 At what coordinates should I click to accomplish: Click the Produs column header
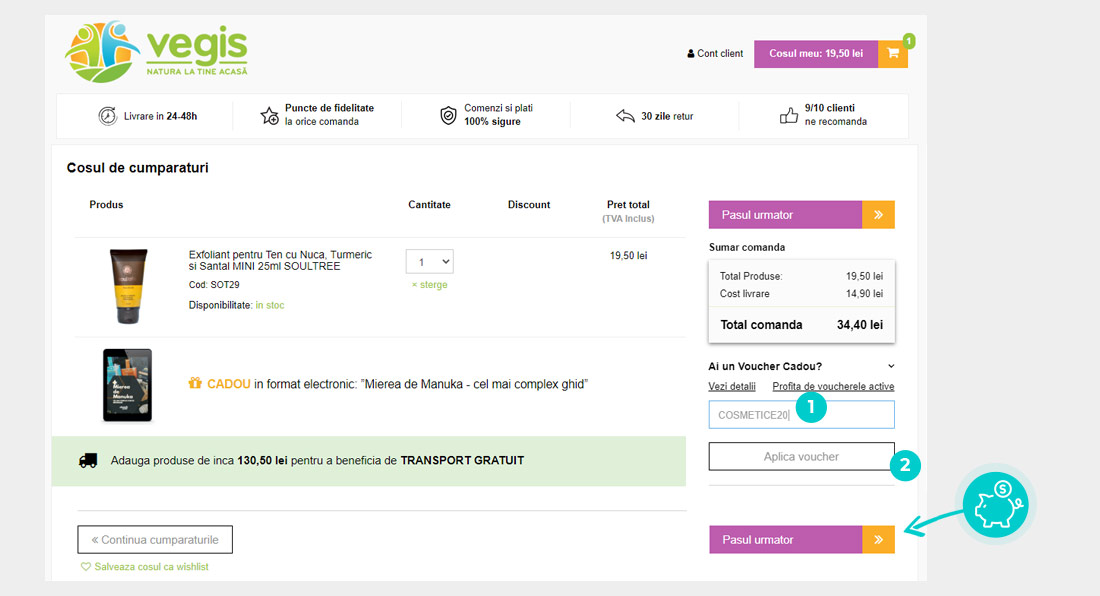(x=106, y=205)
